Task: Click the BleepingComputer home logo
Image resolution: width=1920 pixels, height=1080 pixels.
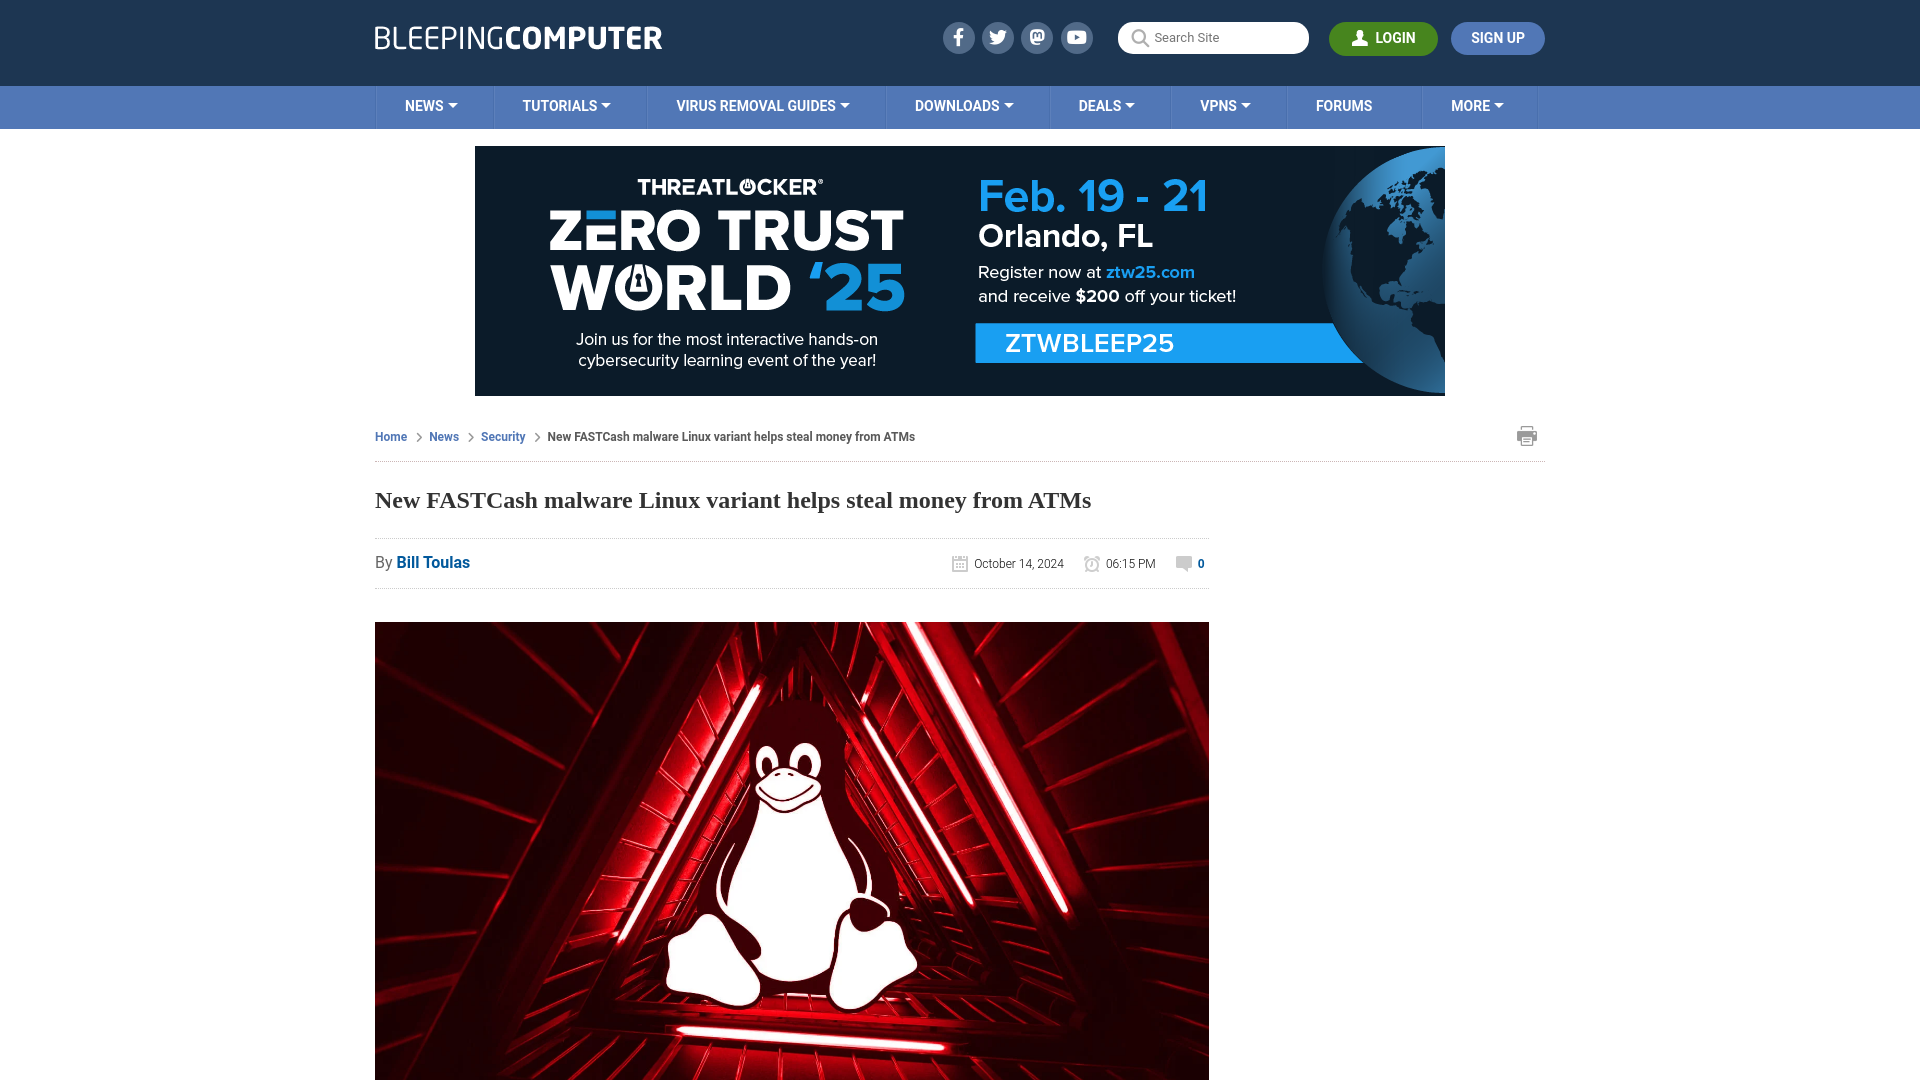Action: tap(517, 37)
